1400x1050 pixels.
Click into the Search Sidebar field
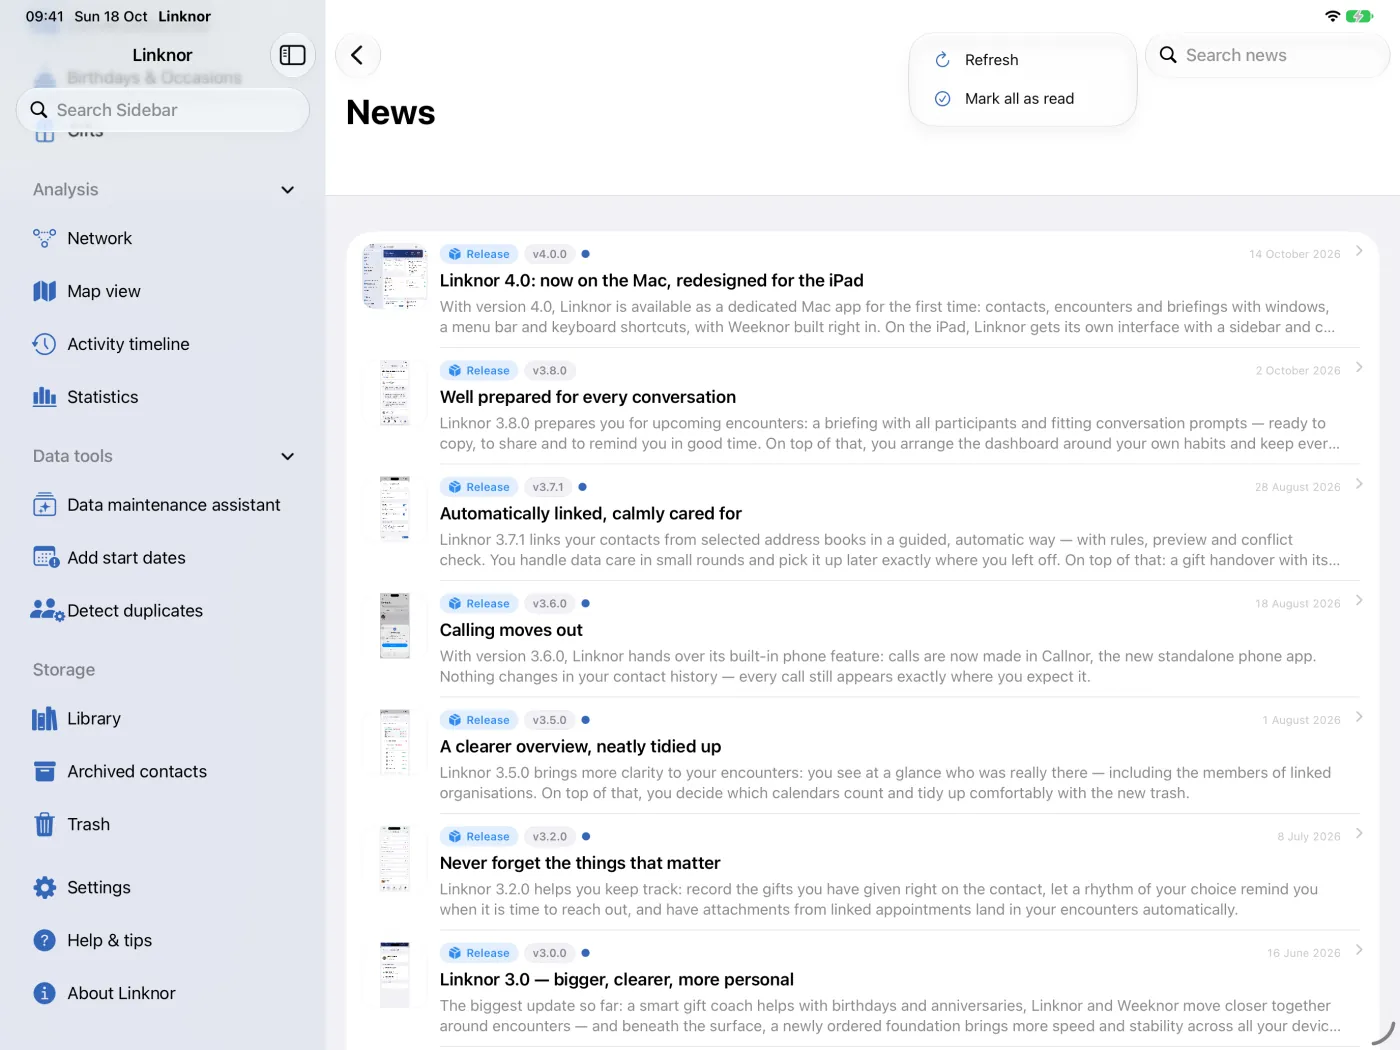tap(163, 110)
